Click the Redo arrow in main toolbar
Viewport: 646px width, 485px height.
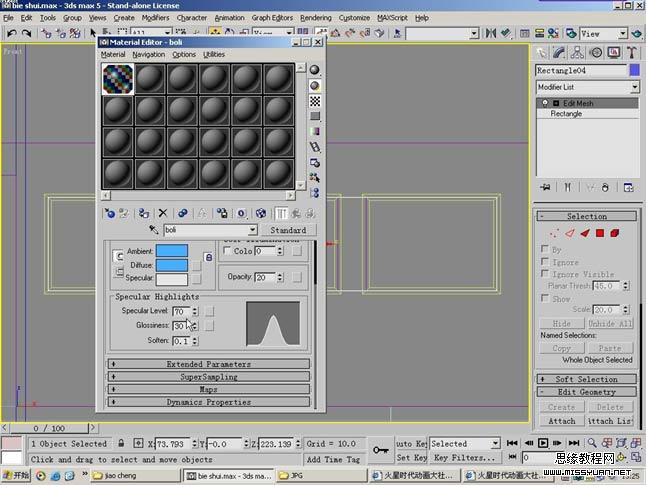26,33
